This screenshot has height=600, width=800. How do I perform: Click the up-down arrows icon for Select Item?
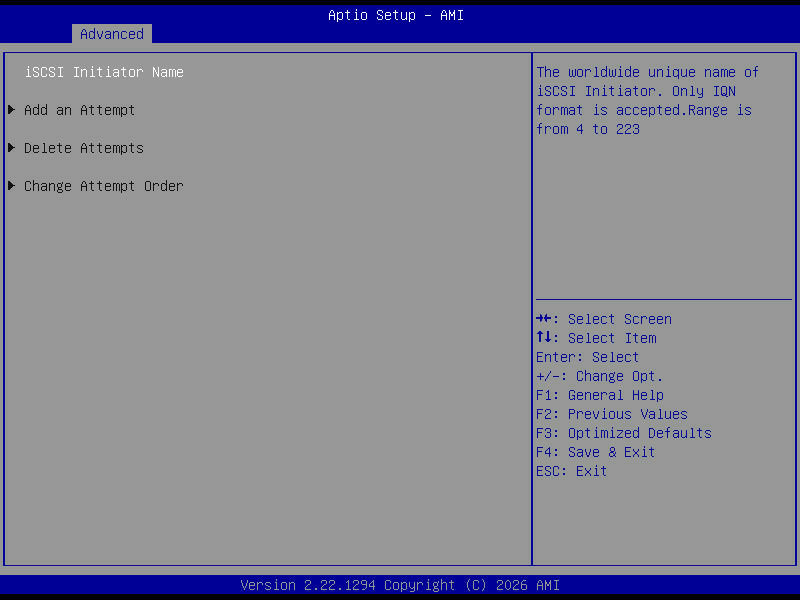click(544, 337)
